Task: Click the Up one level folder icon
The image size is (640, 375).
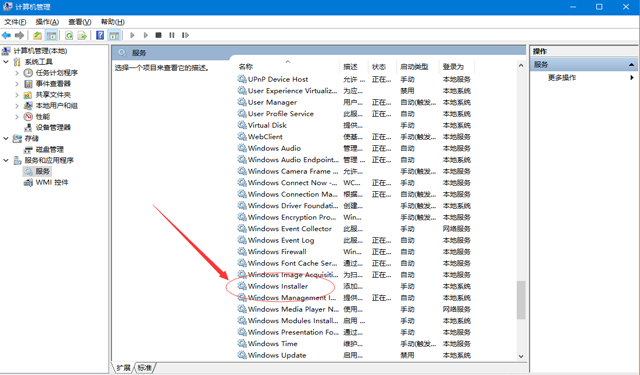Action: coord(38,36)
